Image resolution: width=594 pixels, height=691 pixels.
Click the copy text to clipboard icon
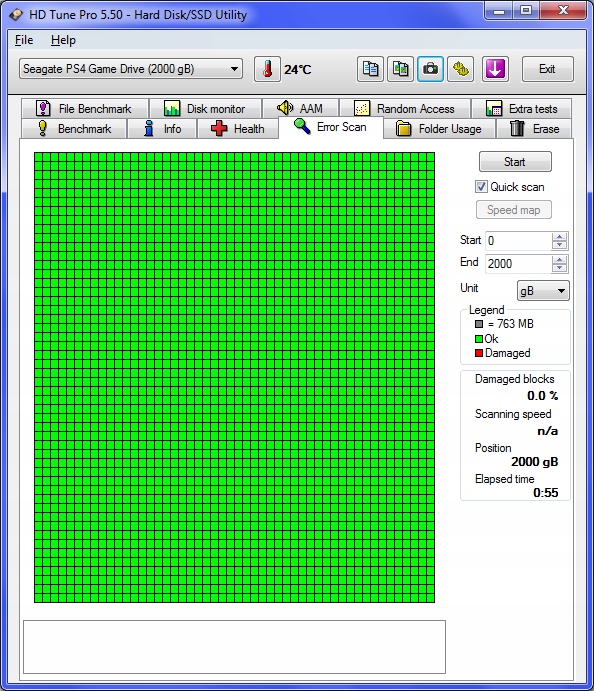(370, 69)
